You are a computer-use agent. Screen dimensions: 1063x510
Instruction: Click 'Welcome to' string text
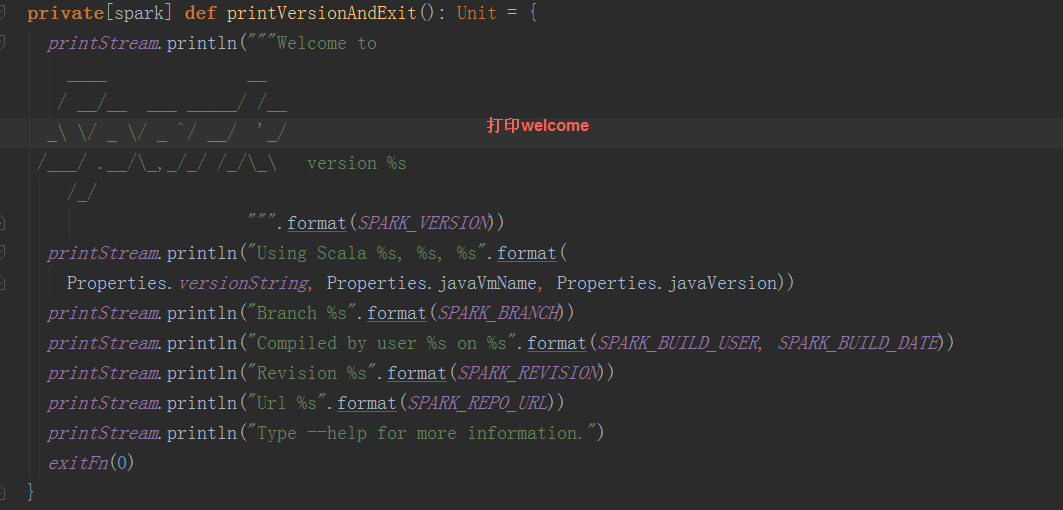tap(327, 43)
